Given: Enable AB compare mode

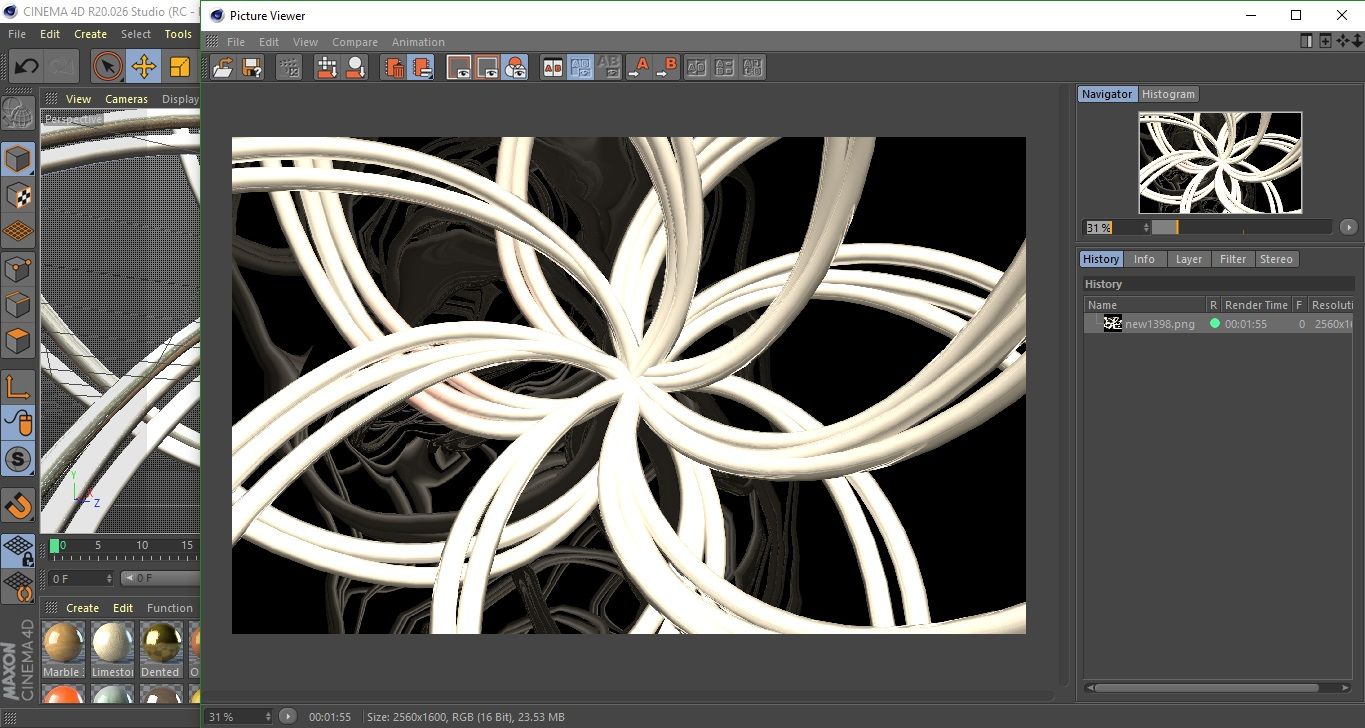Looking at the screenshot, I should pyautogui.click(x=552, y=67).
